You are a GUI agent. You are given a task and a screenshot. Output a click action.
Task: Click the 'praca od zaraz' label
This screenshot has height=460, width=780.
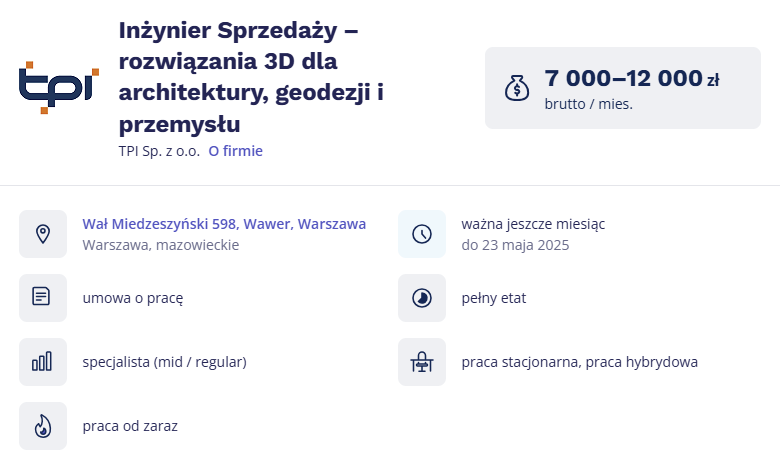(x=130, y=426)
